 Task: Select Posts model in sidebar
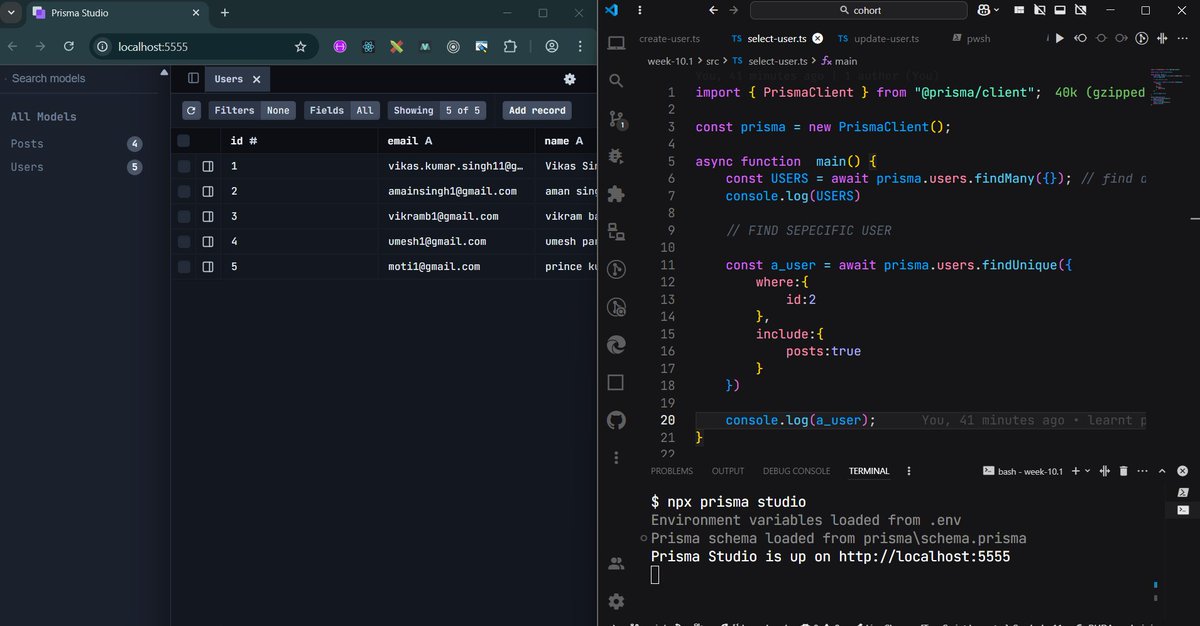click(75, 144)
